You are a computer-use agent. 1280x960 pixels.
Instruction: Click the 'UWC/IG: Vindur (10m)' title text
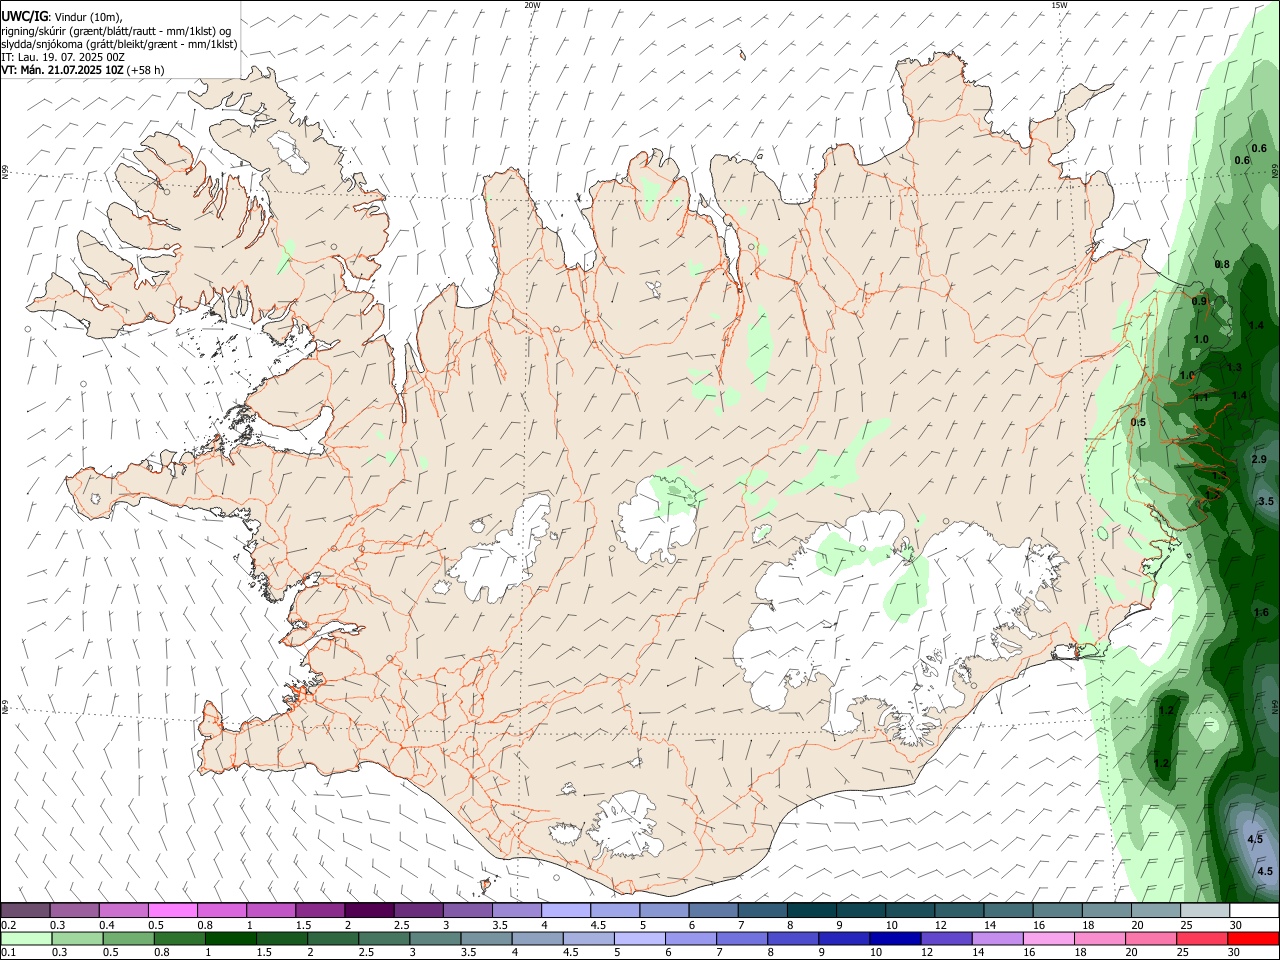pos(63,18)
